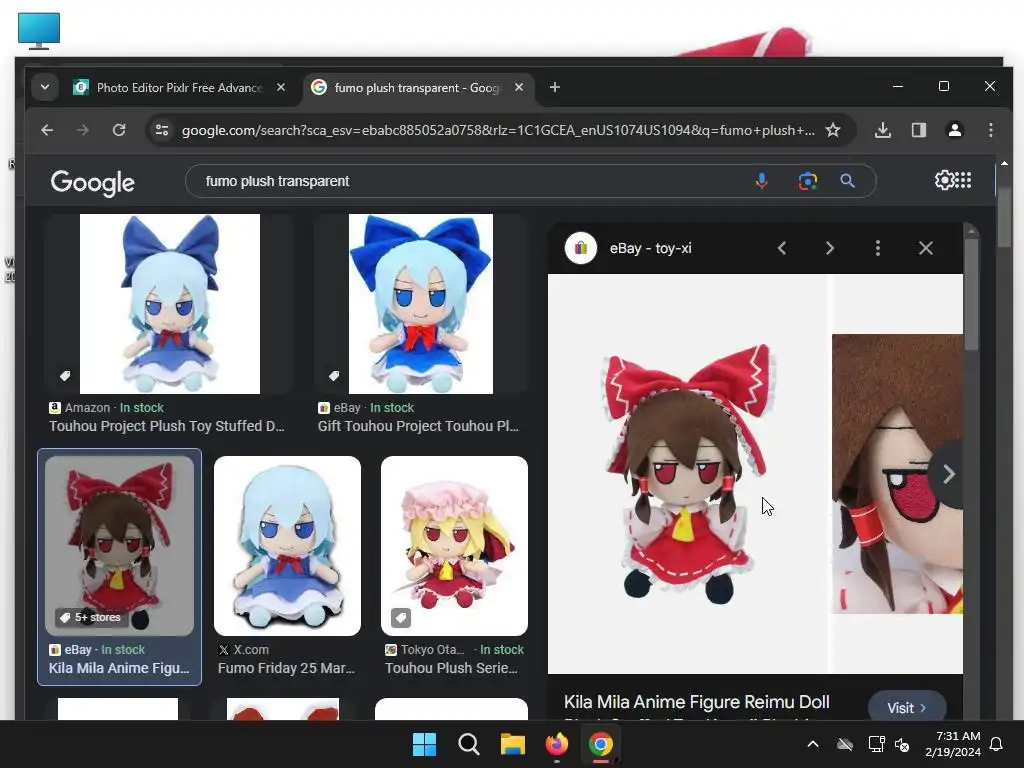
Task: Open the Fumo Friday 25 Mar... link
Action: pos(286,668)
